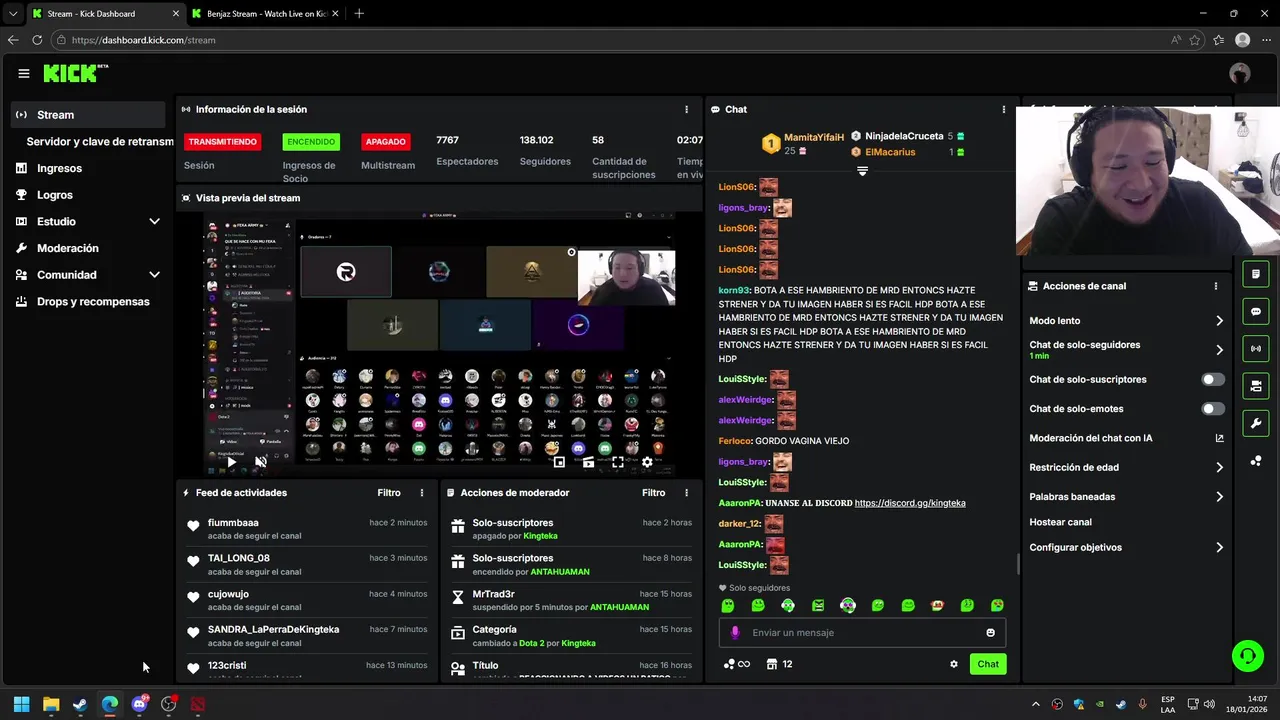The height and width of the screenshot is (720, 1280).
Task: Click the green Chat send button
Action: coord(988,664)
